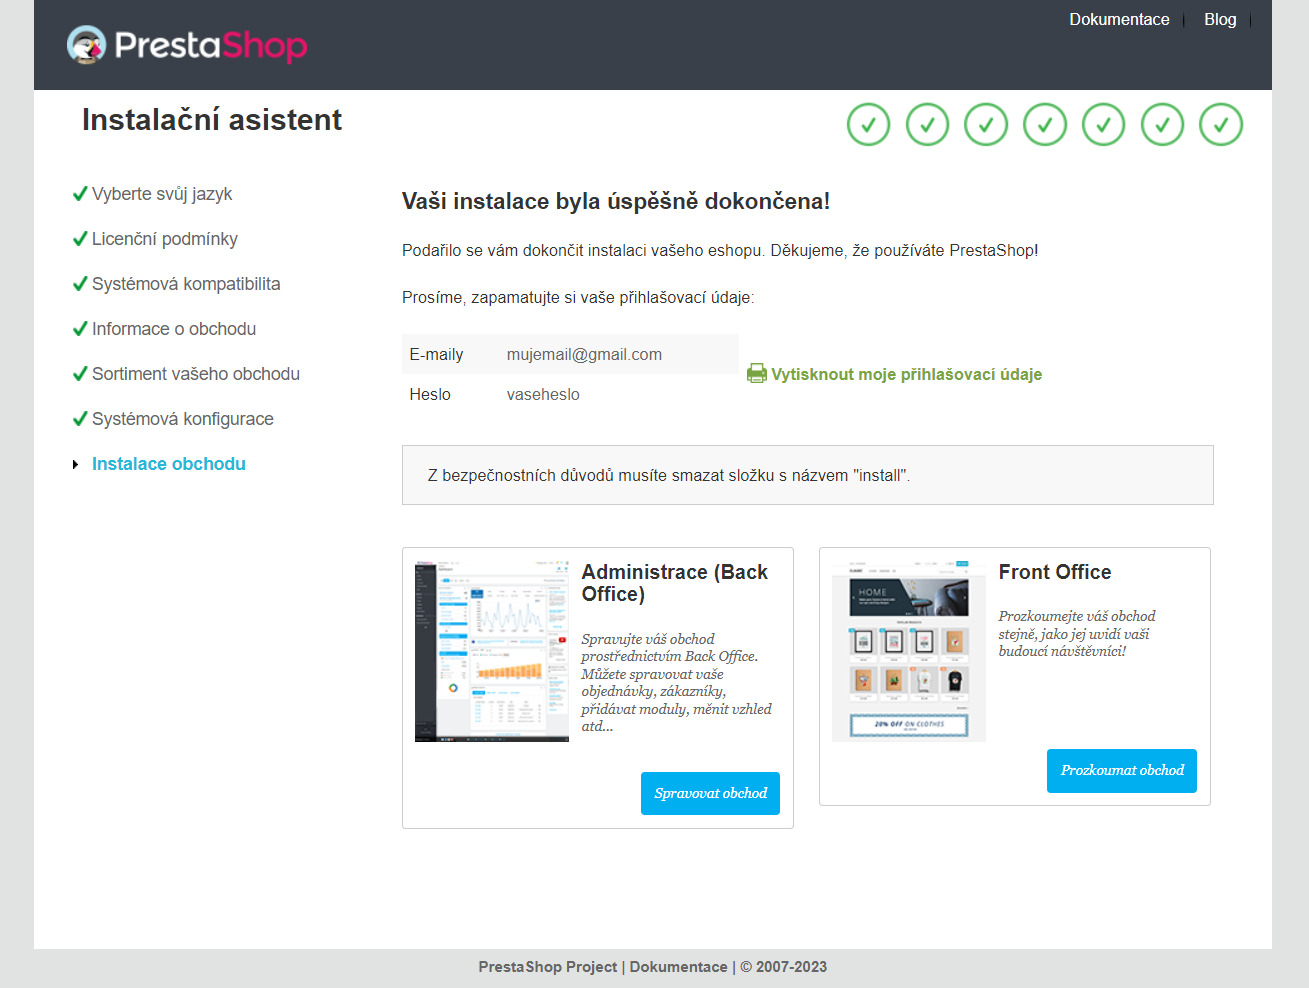Click the fifth step progress checkmark circle
The height and width of the screenshot is (988, 1309).
(x=1103, y=125)
